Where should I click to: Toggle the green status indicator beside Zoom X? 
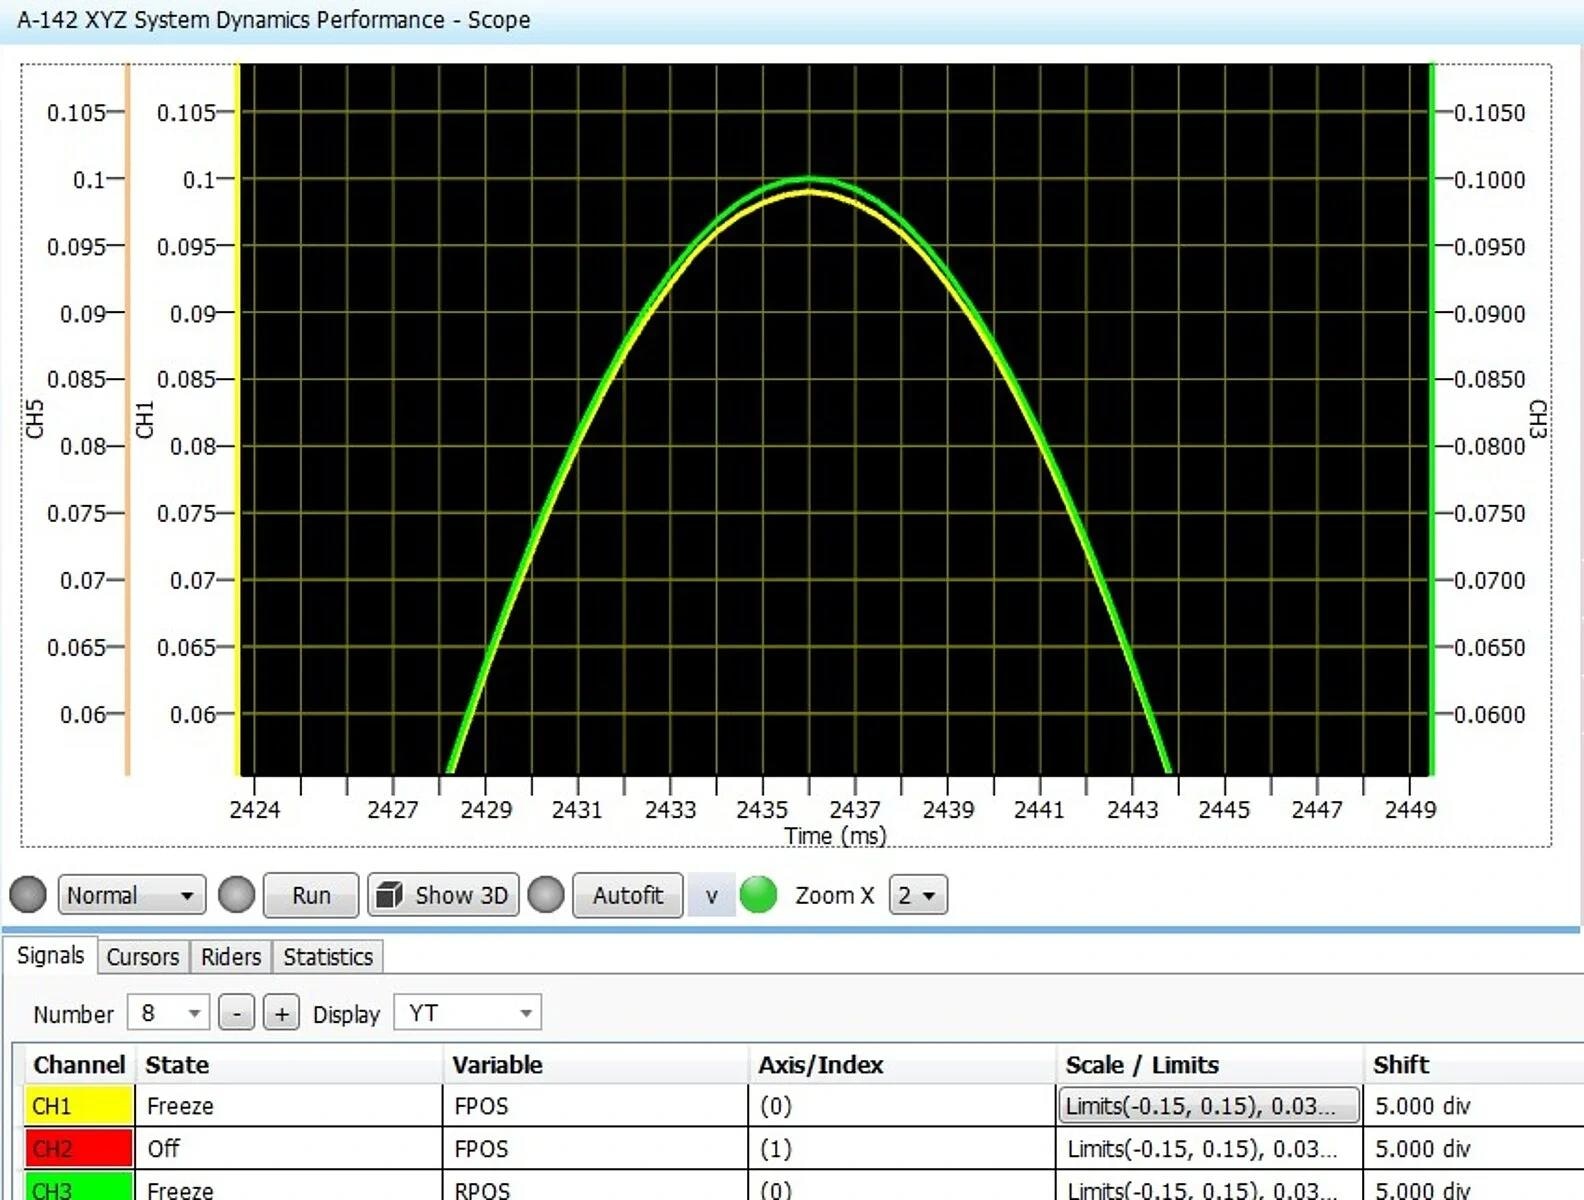coord(758,895)
